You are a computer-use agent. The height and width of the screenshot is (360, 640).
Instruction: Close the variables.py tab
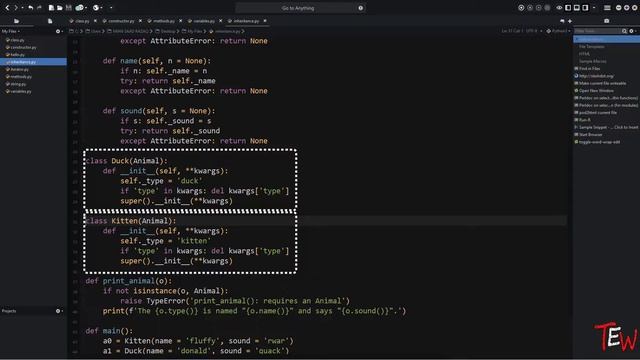point(221,21)
